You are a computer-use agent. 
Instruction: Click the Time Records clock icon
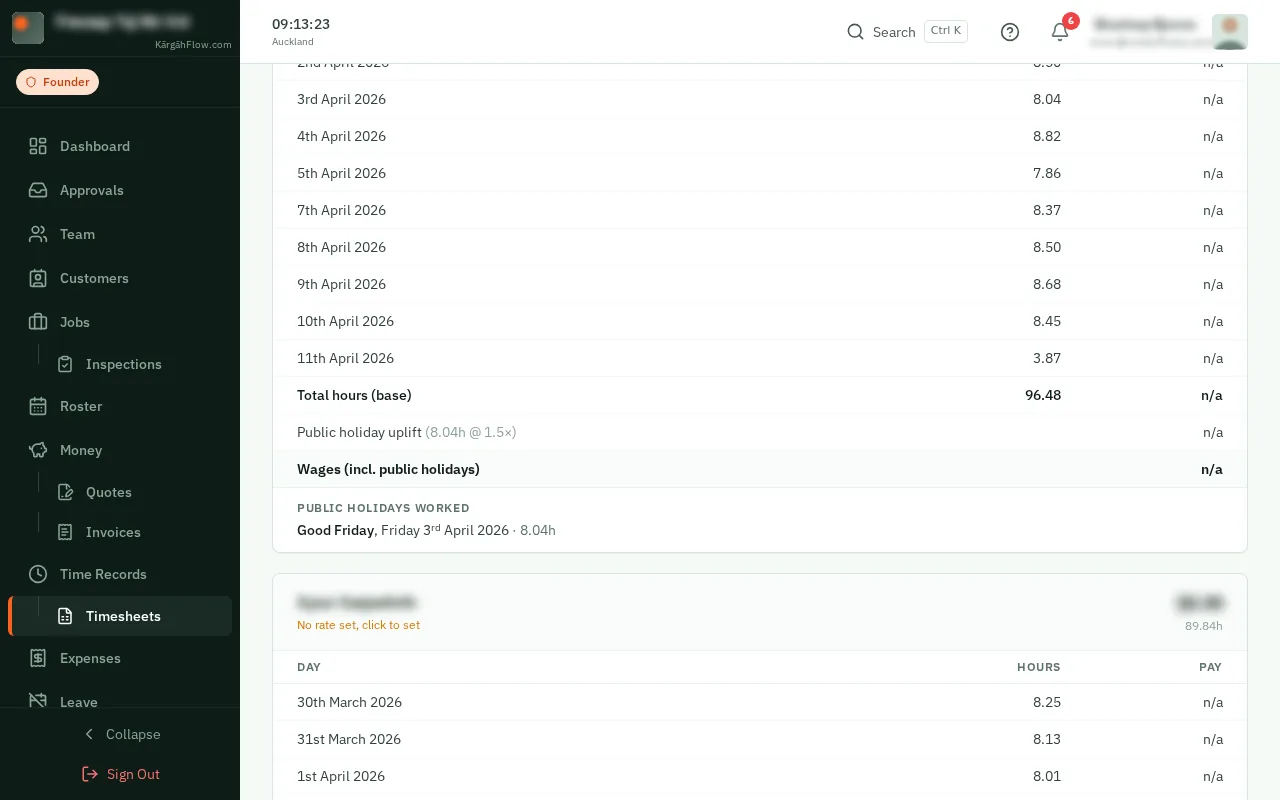click(x=38, y=574)
